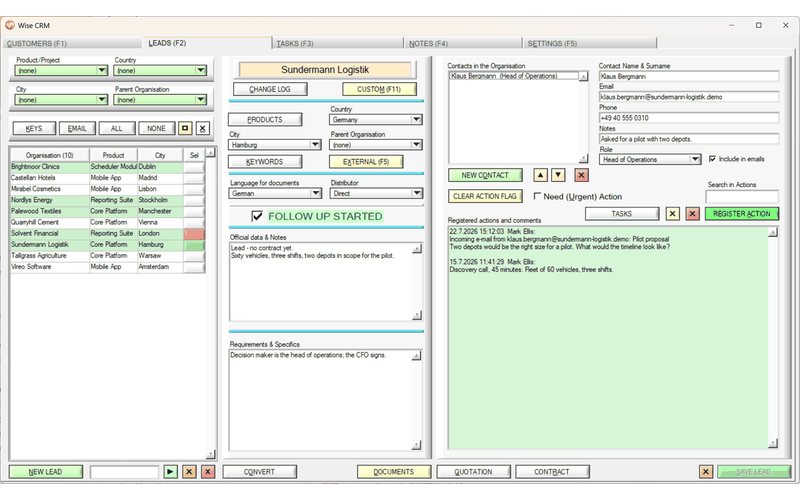The image size is (800, 500).
Task: Go to the SETTINGS (F5) tab
Action: pos(590,43)
